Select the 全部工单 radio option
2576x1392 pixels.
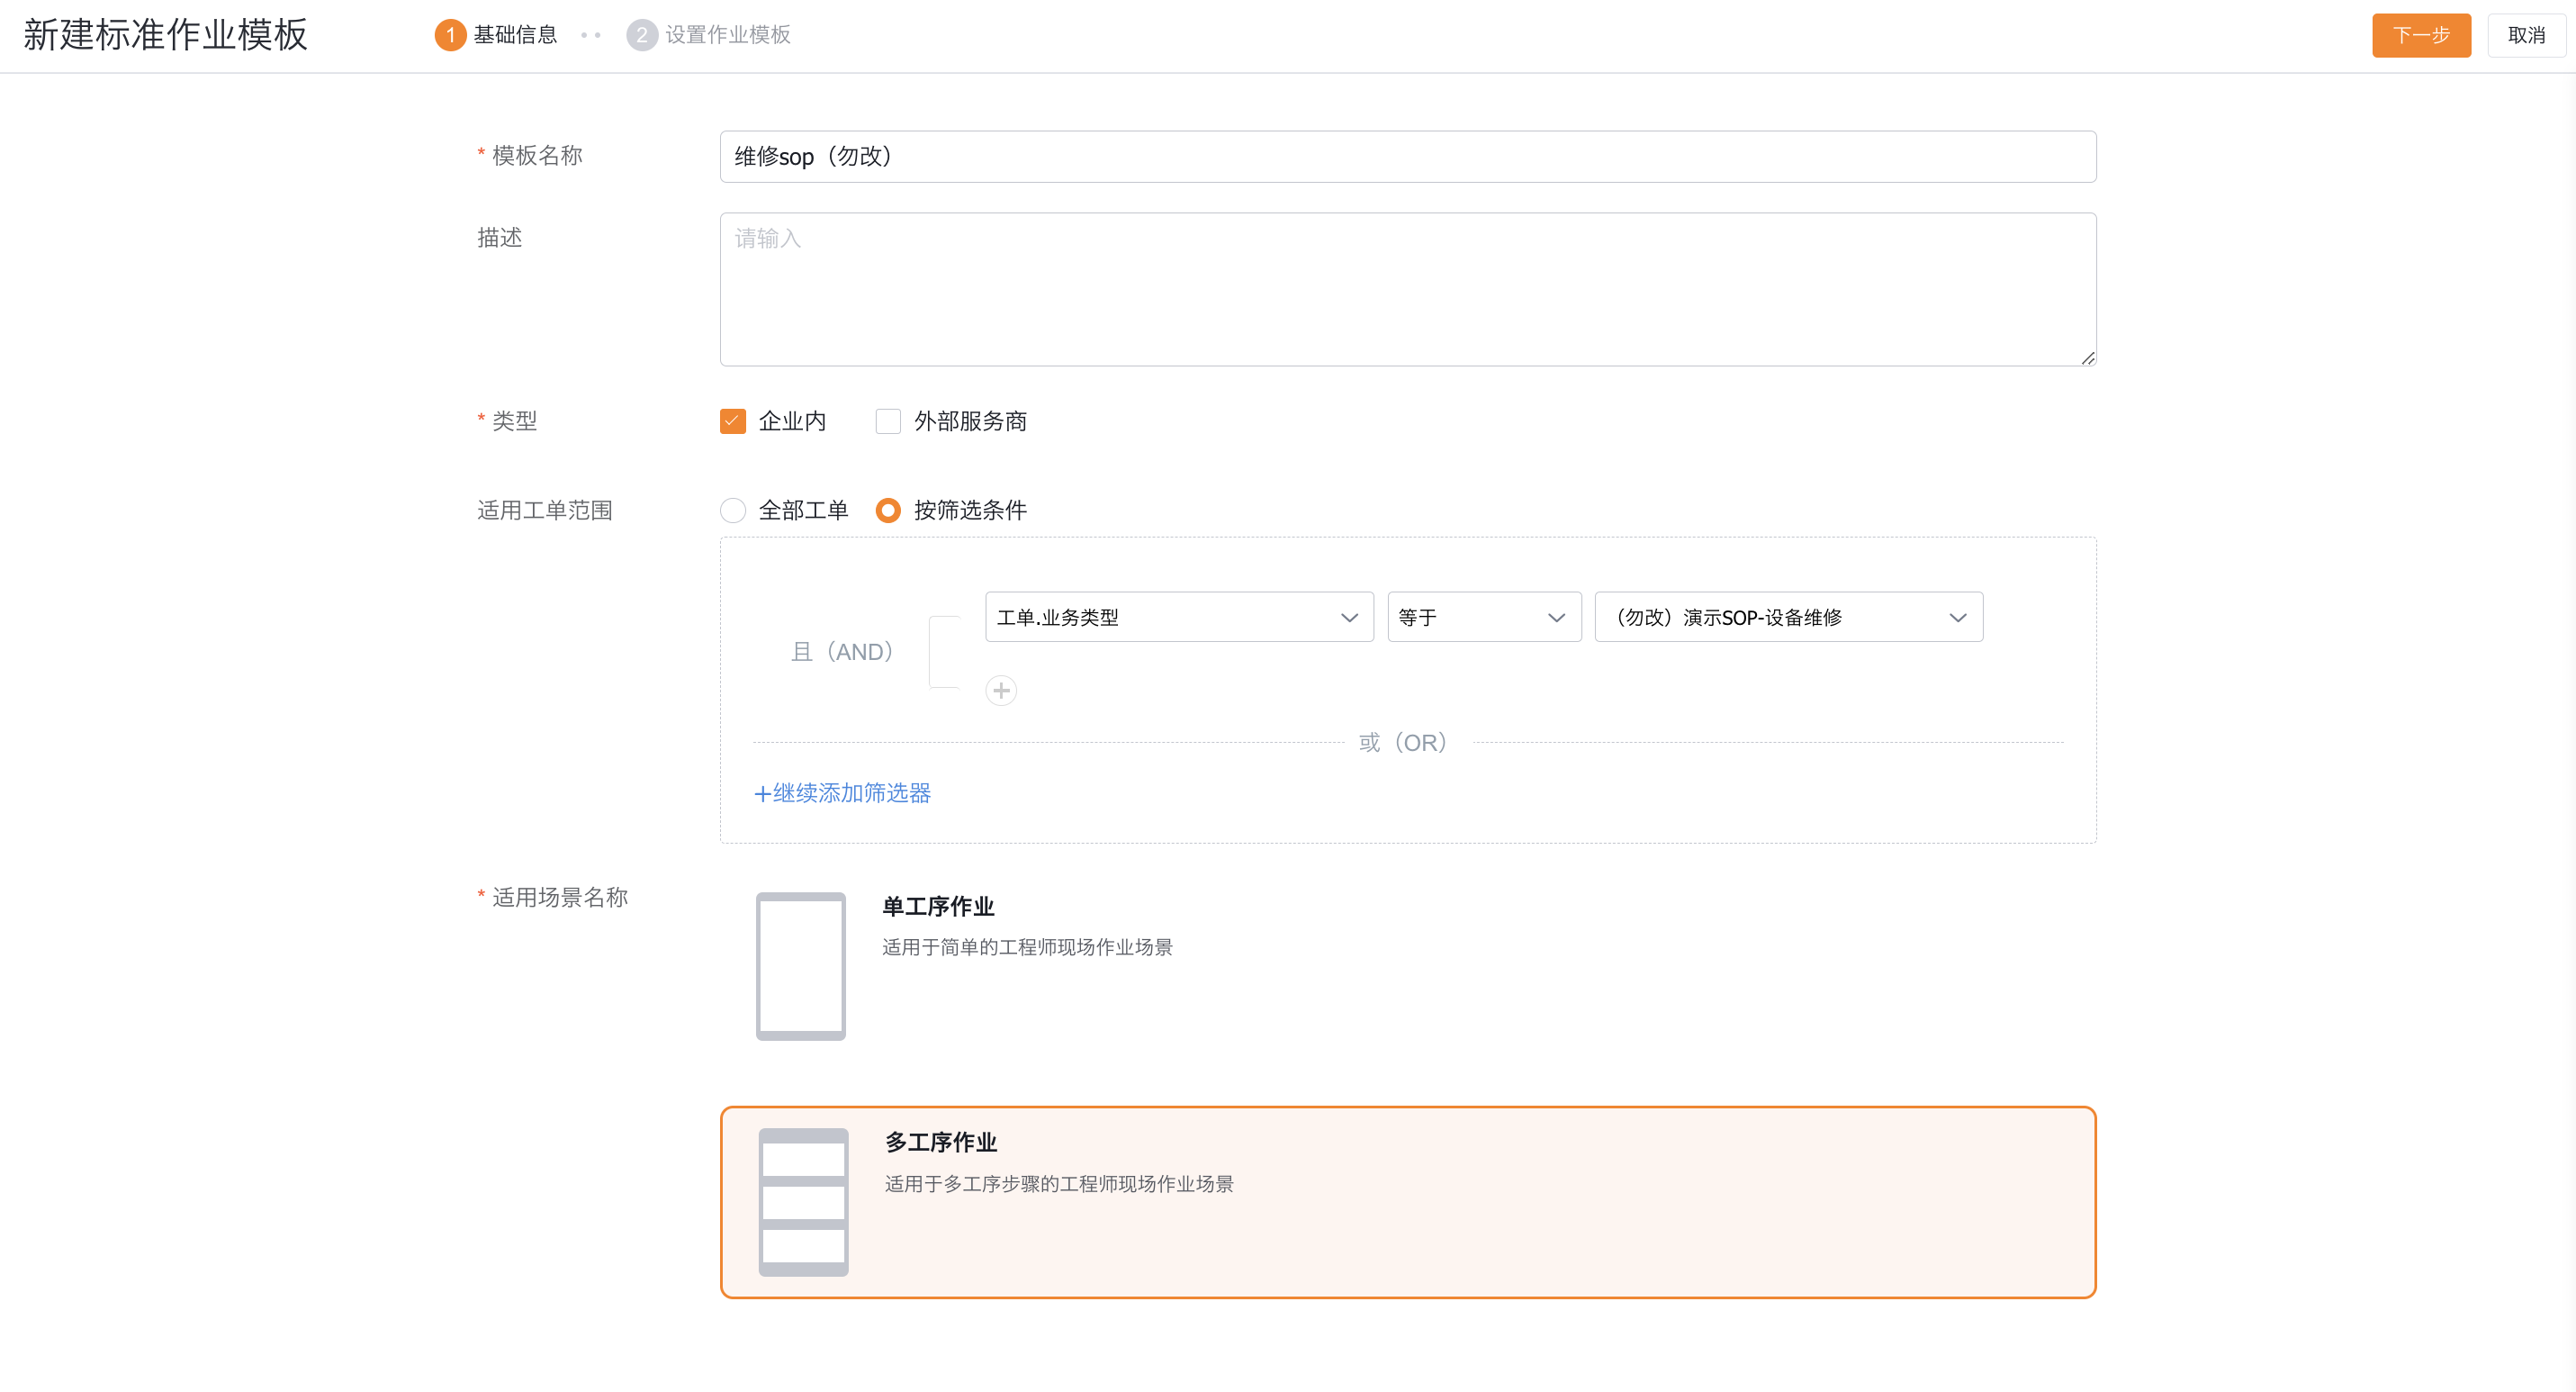733,510
